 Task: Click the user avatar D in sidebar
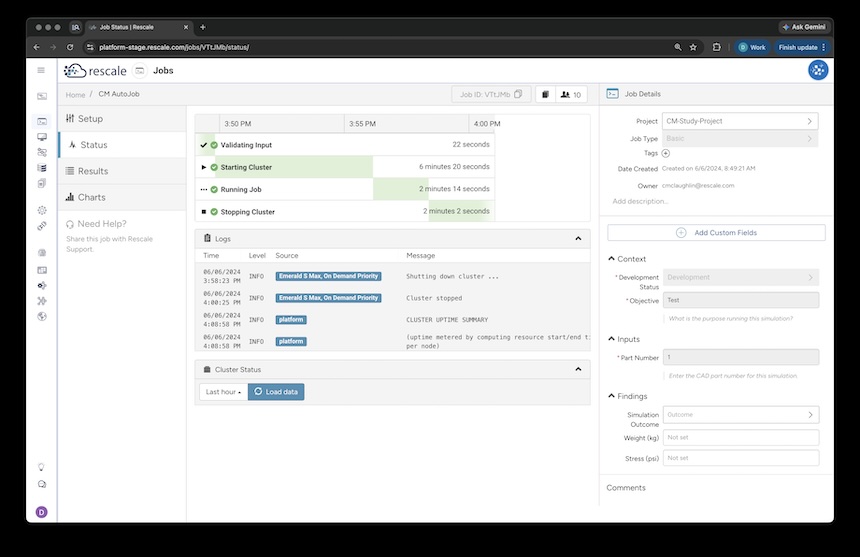[x=42, y=512]
